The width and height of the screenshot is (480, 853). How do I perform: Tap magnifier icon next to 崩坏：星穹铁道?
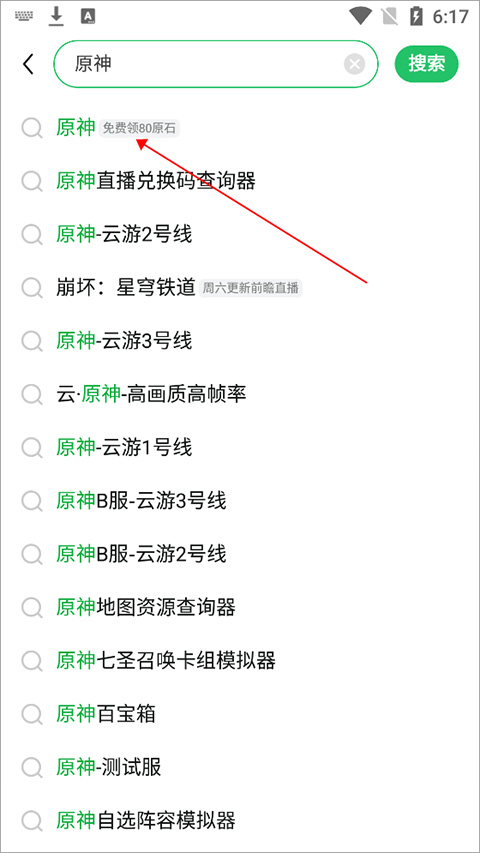(32, 288)
